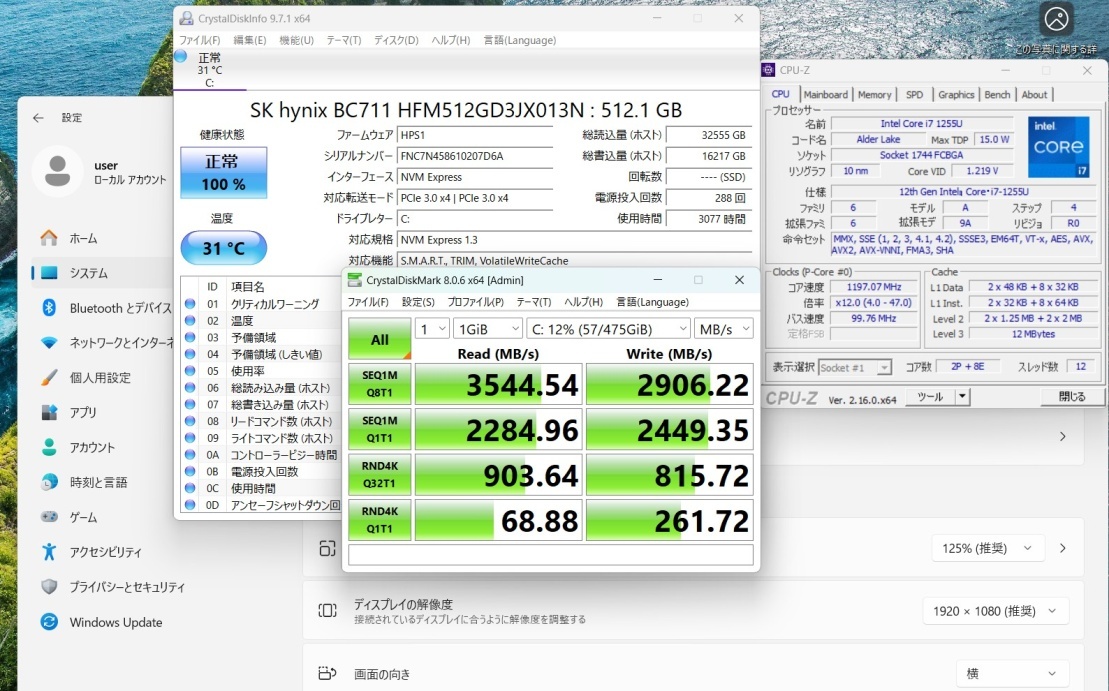Click the 31 °C temperature indicator
1109x691 pixels.
(224, 247)
